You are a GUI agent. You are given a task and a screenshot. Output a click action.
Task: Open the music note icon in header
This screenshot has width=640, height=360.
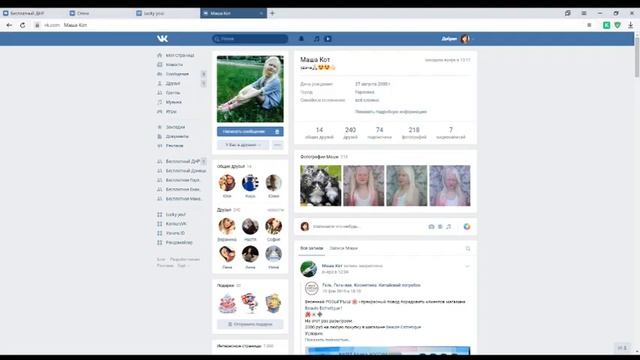[x=316, y=39]
